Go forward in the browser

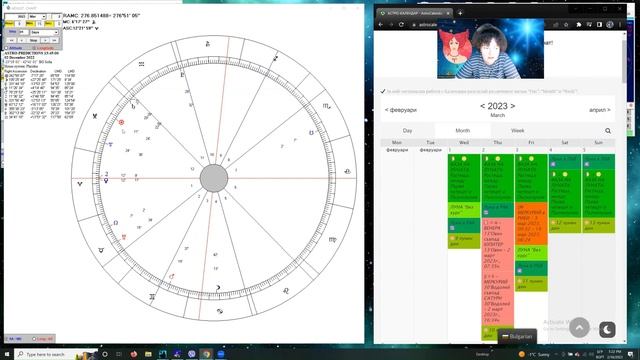(x=391, y=24)
